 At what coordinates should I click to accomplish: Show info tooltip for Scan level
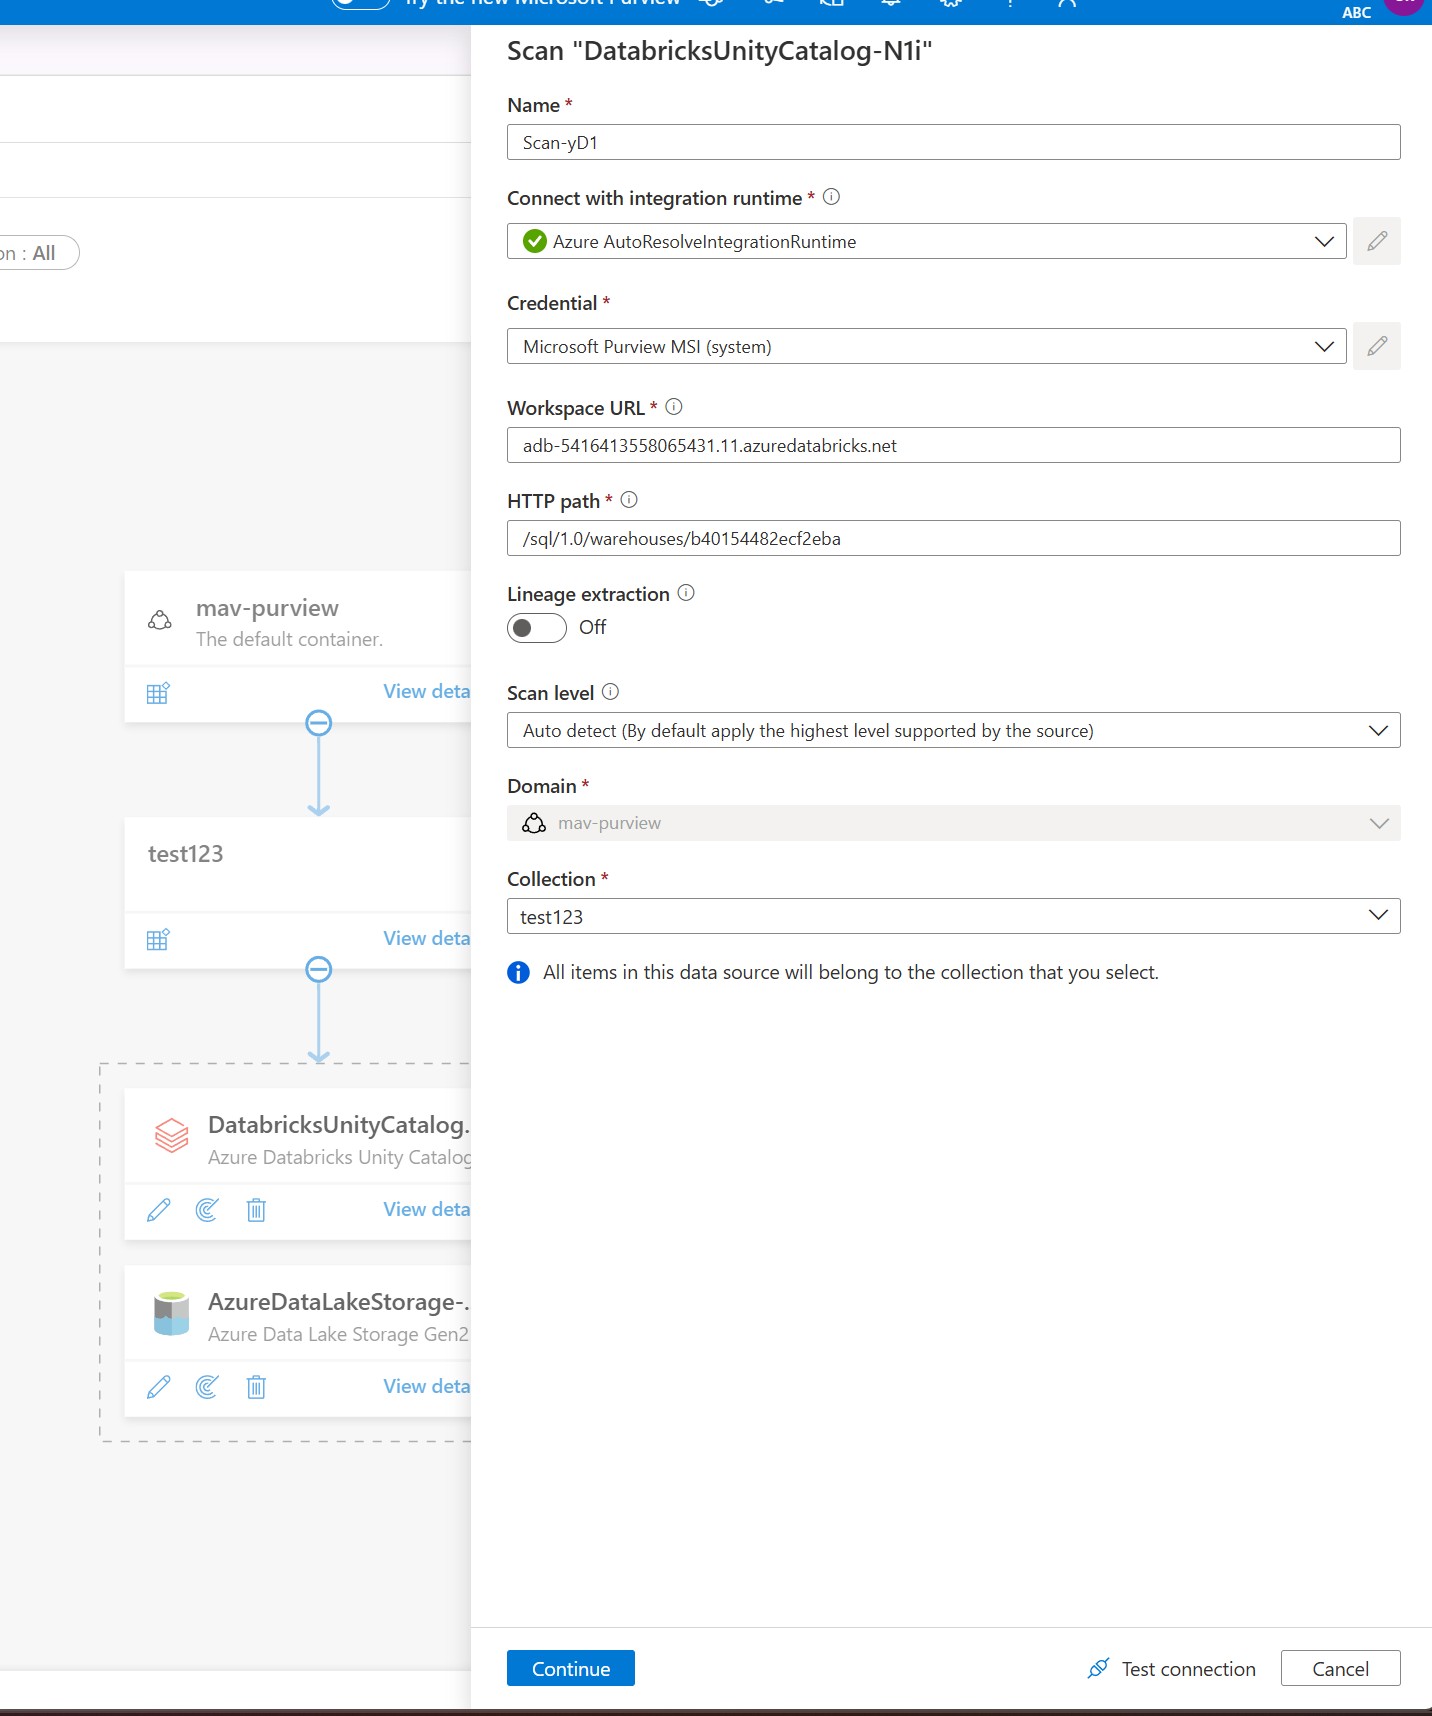(611, 692)
